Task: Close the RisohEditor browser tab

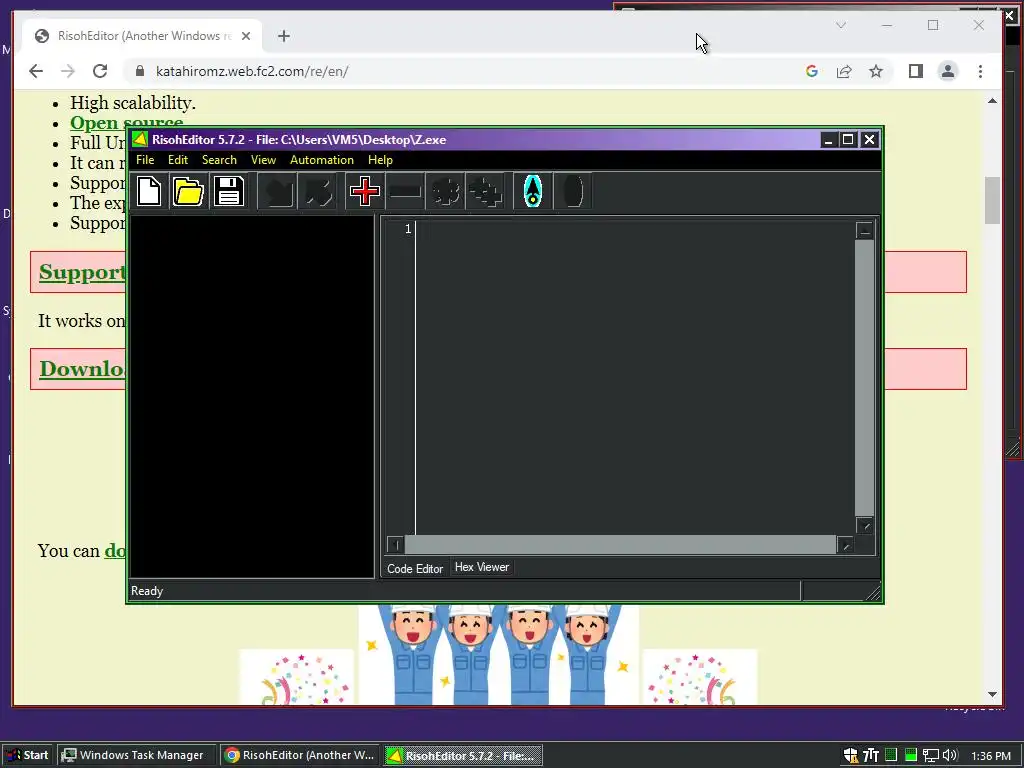Action: (246, 36)
